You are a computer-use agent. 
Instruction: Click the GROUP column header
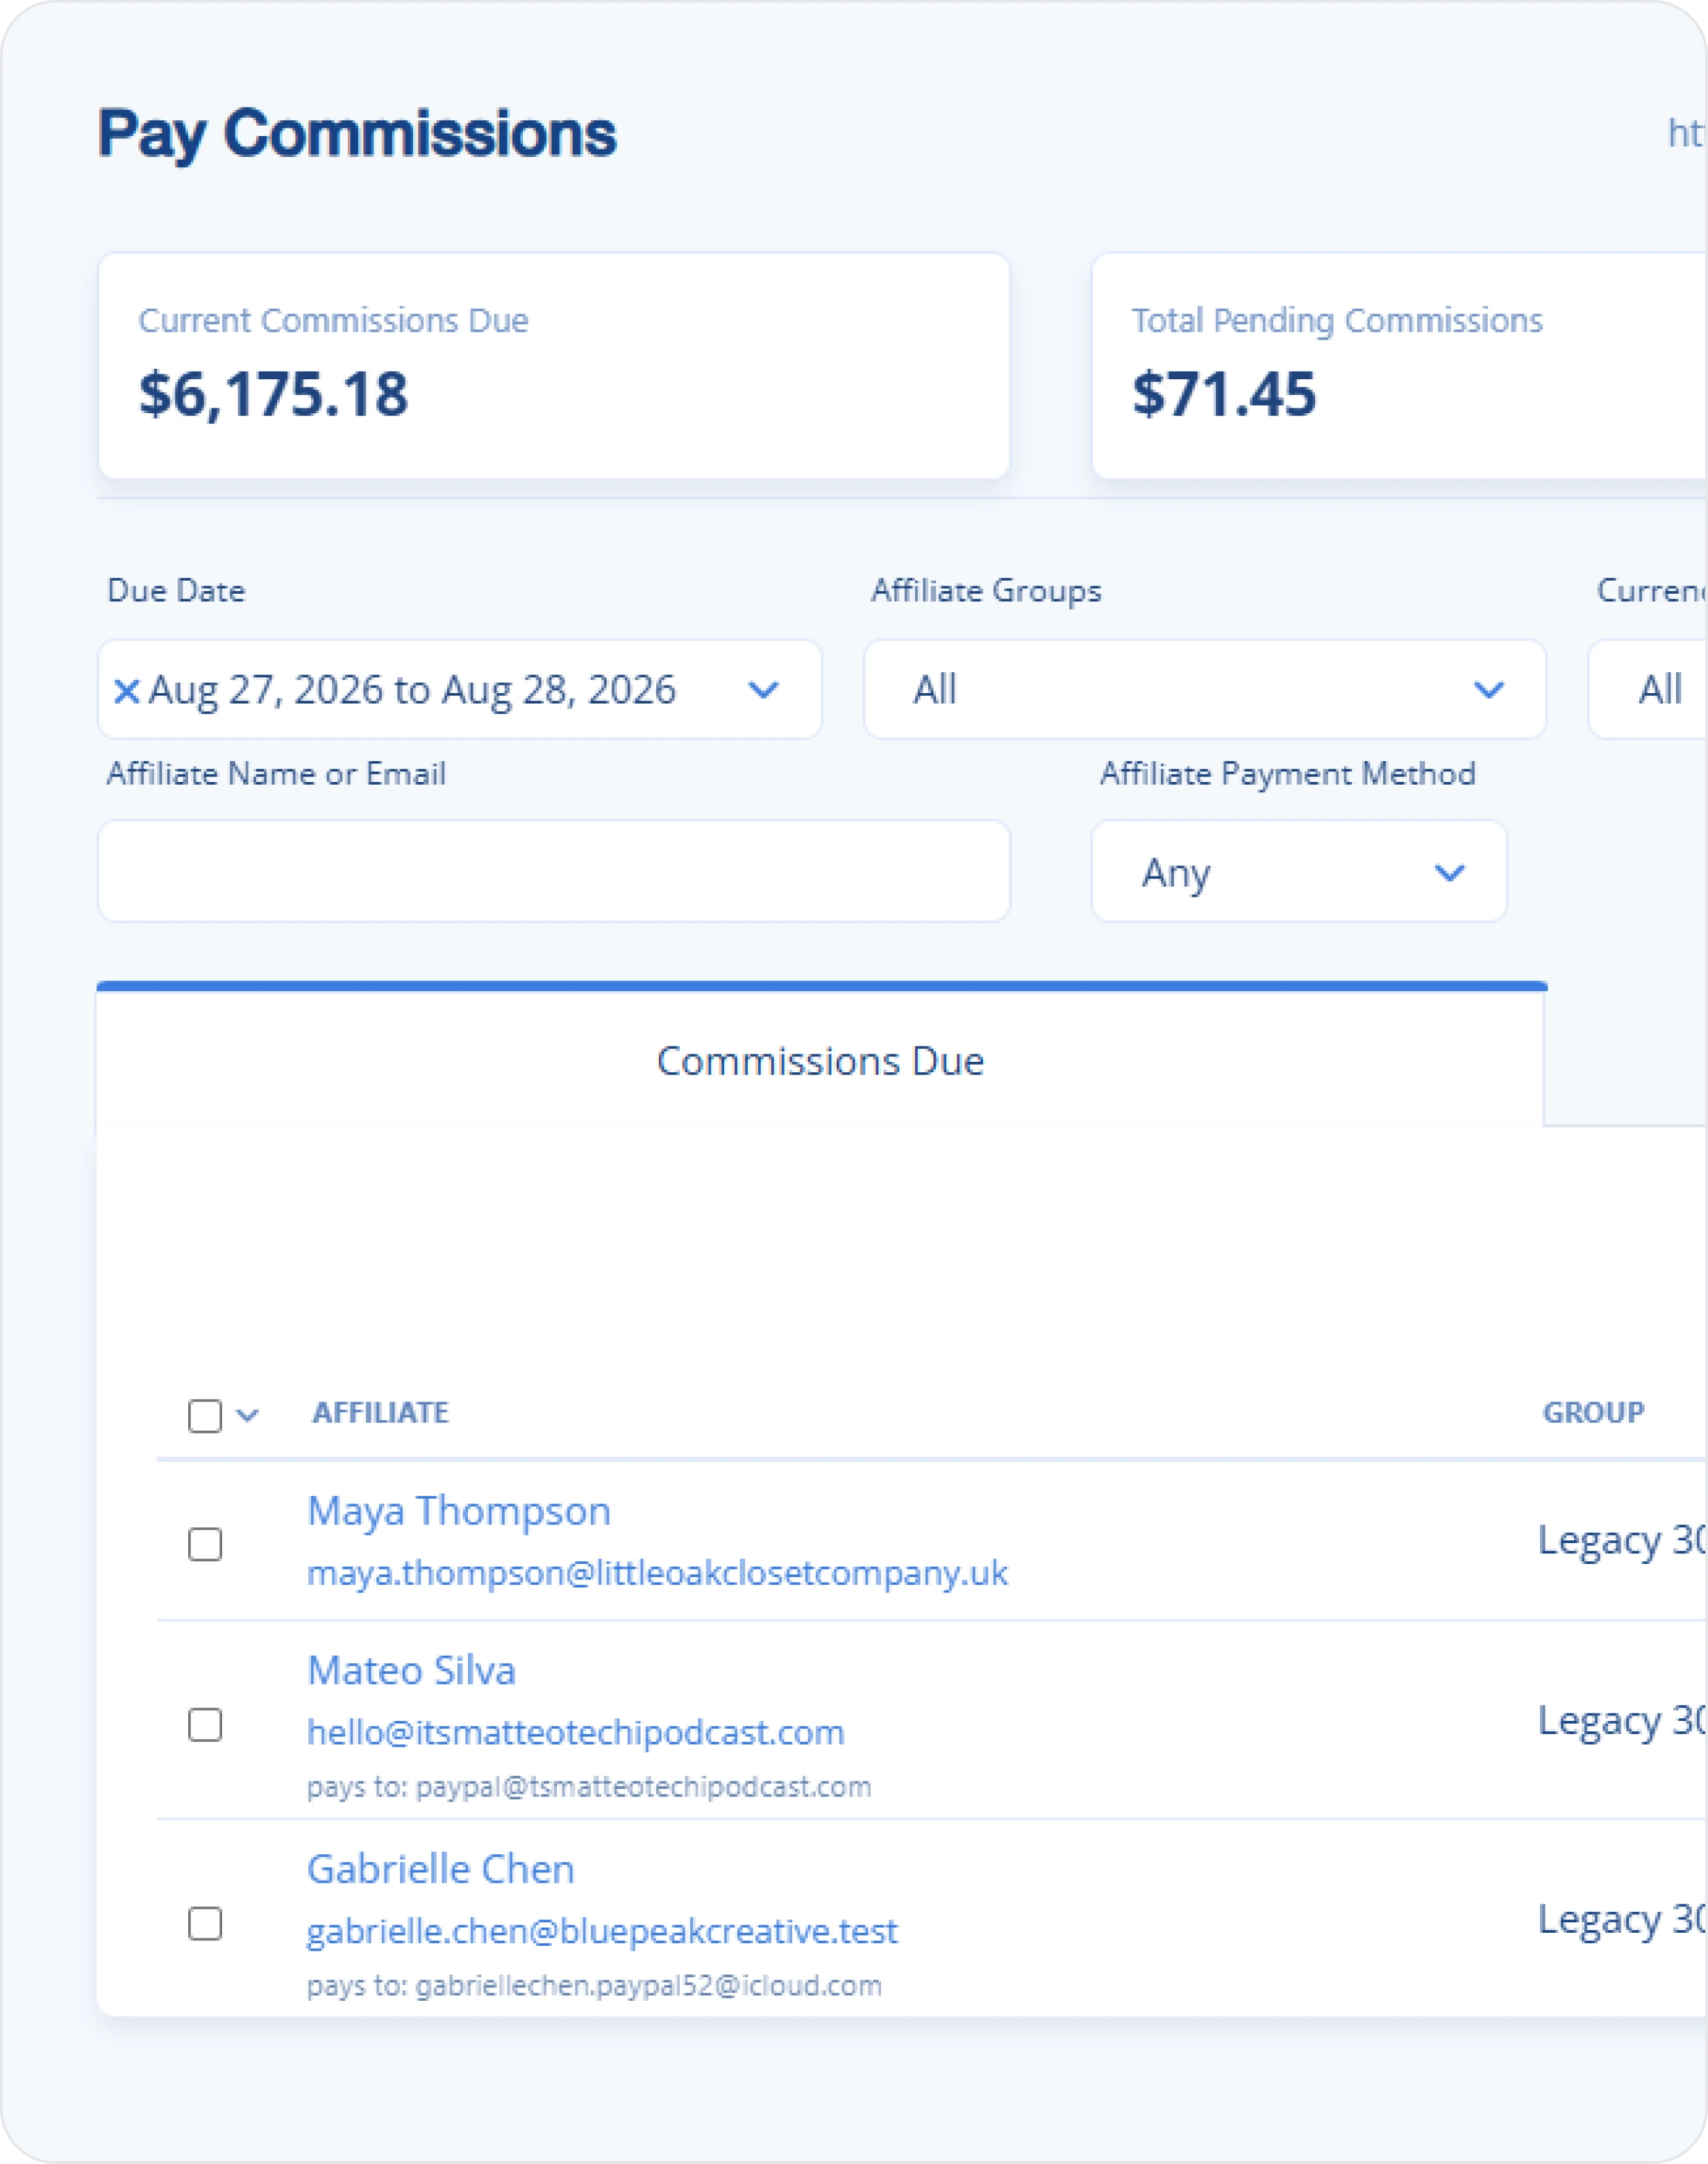pos(1593,1413)
